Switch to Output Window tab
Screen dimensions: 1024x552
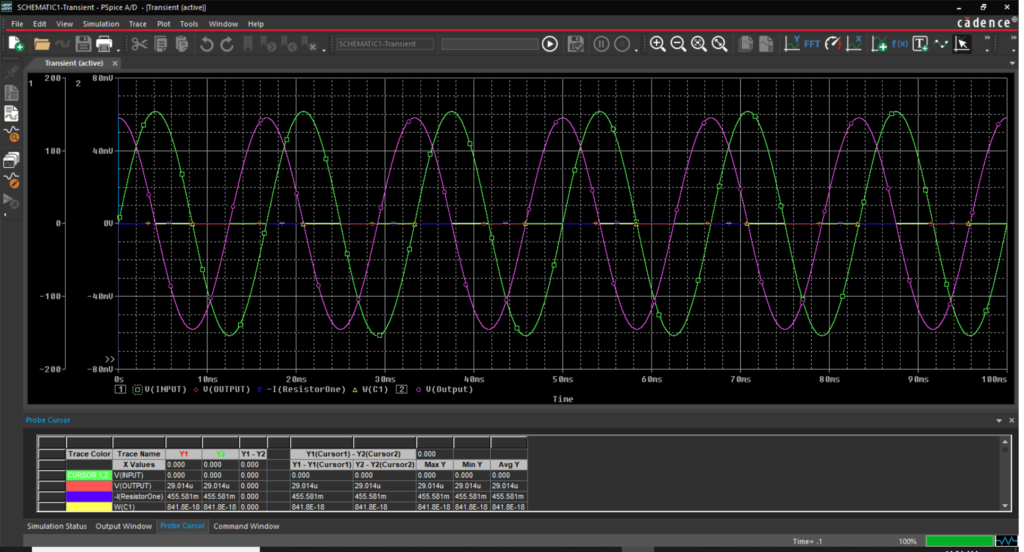(x=123, y=526)
